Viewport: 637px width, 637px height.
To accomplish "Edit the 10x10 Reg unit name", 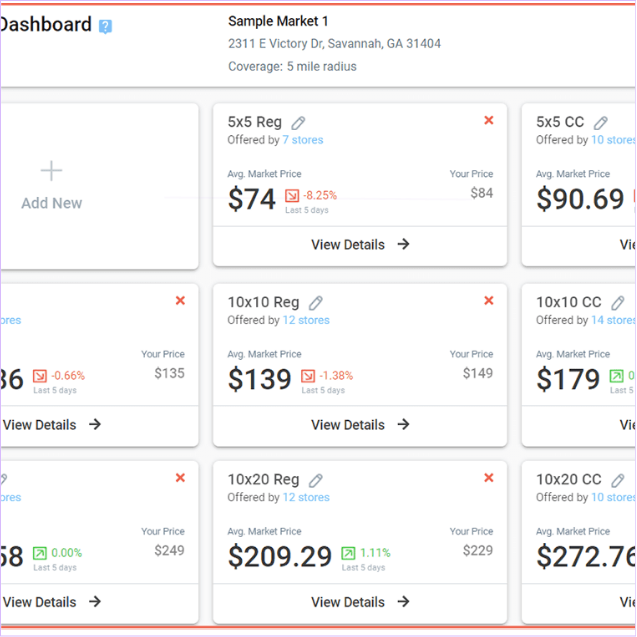I will click(x=316, y=302).
